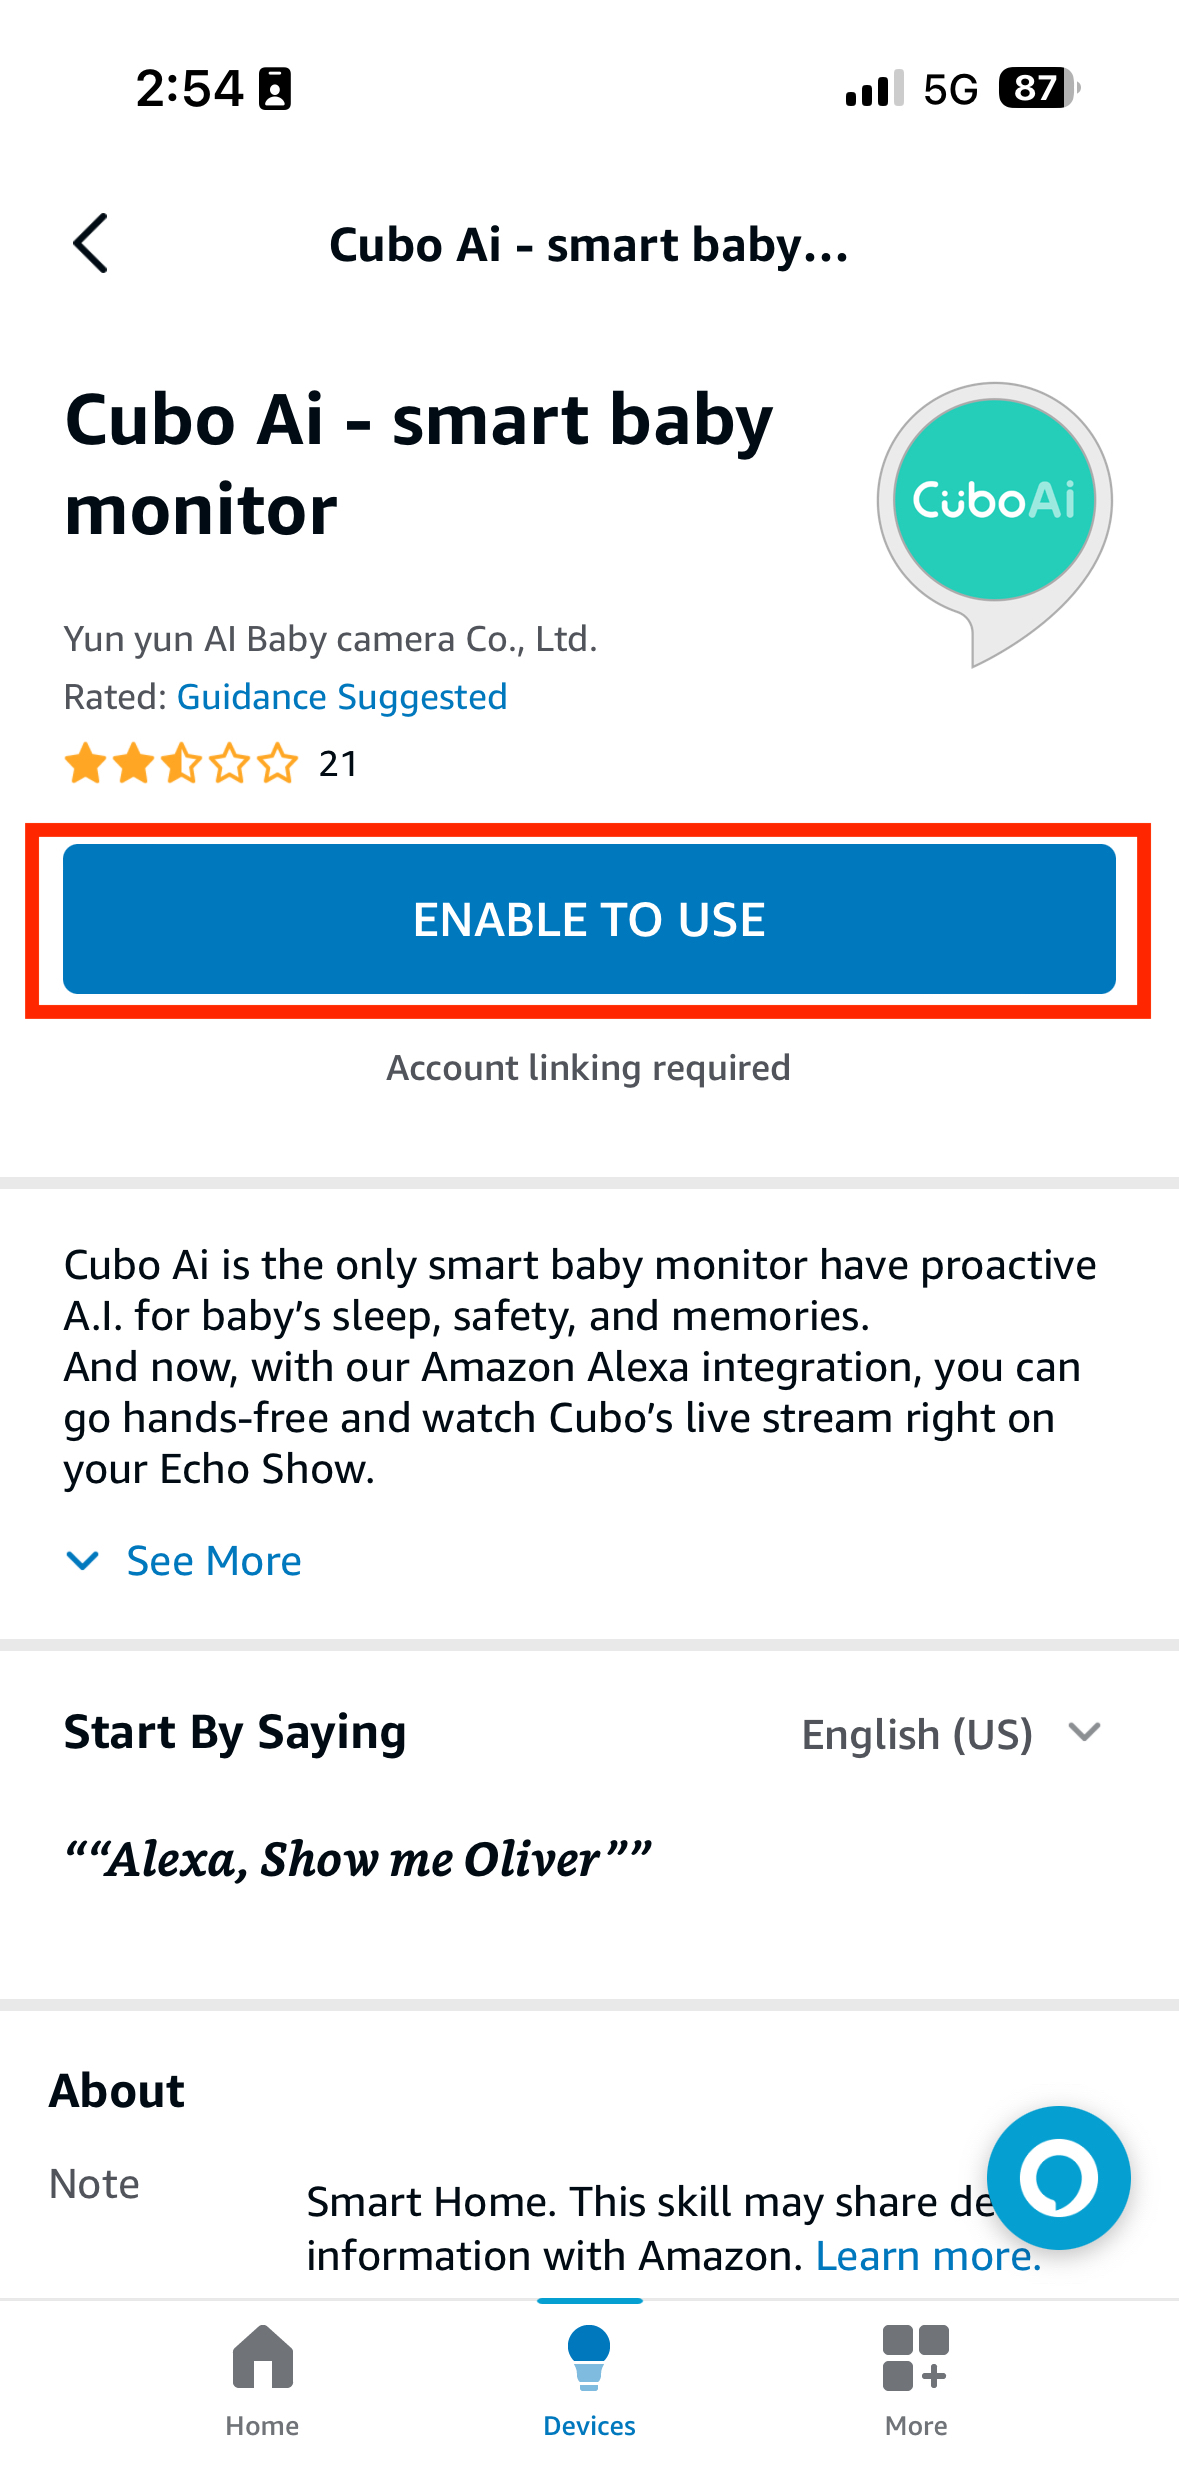The height and width of the screenshot is (2487, 1179).
Task: Tap the Account linking required text
Action: pyautogui.click(x=589, y=1068)
